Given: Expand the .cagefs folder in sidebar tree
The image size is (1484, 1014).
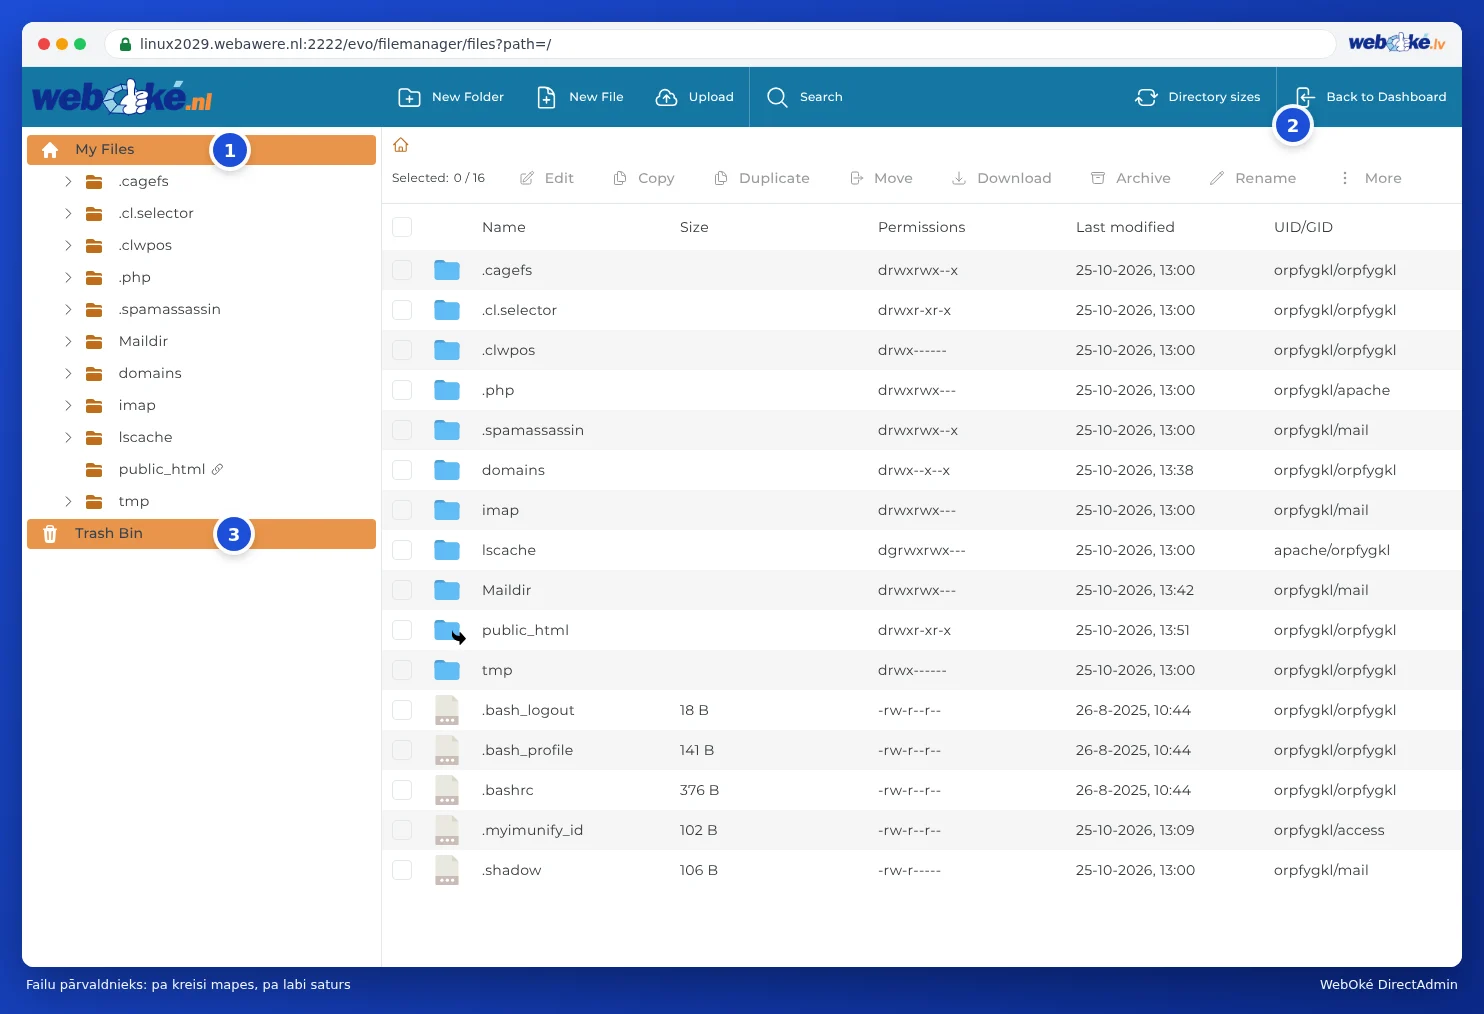Looking at the screenshot, I should 68,181.
